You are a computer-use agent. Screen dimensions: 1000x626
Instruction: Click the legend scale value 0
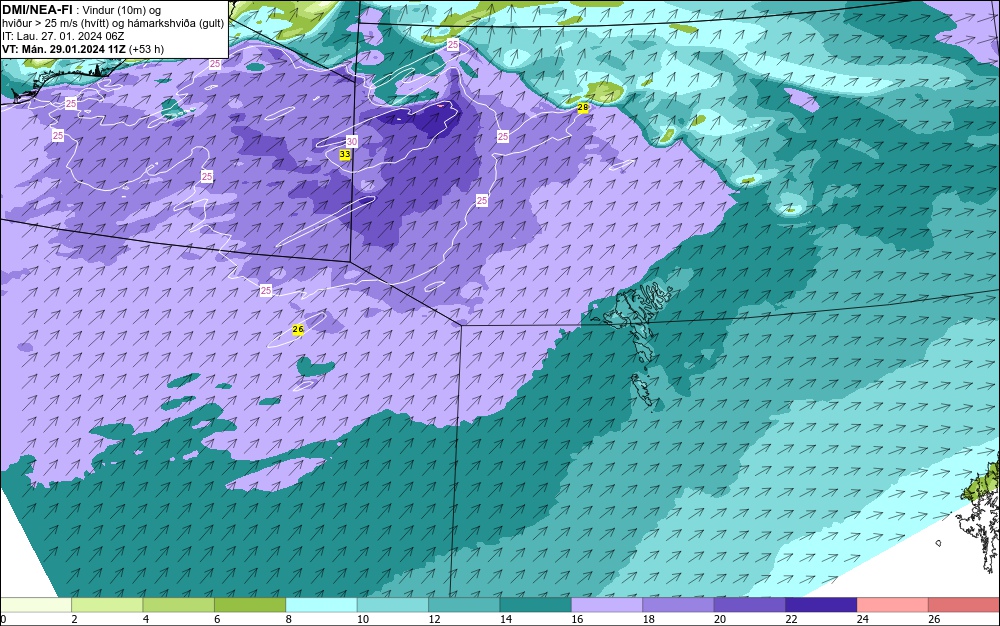tap(3, 619)
